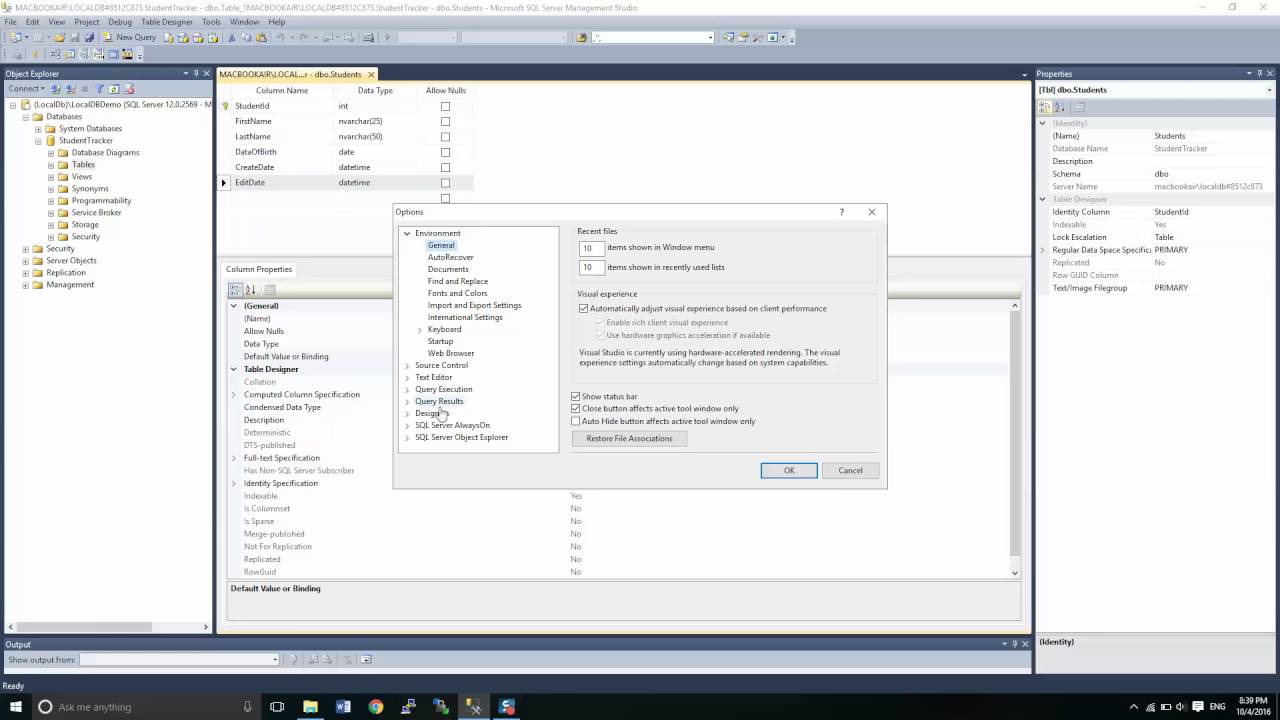The width and height of the screenshot is (1280, 720).
Task: Open the Debug menu
Action: [120, 21]
